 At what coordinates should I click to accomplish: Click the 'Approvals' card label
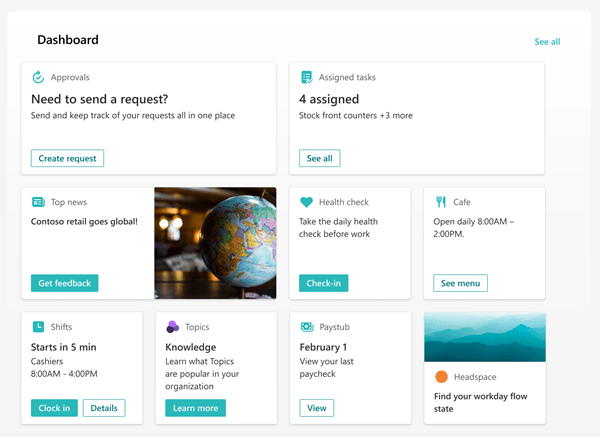pos(70,77)
